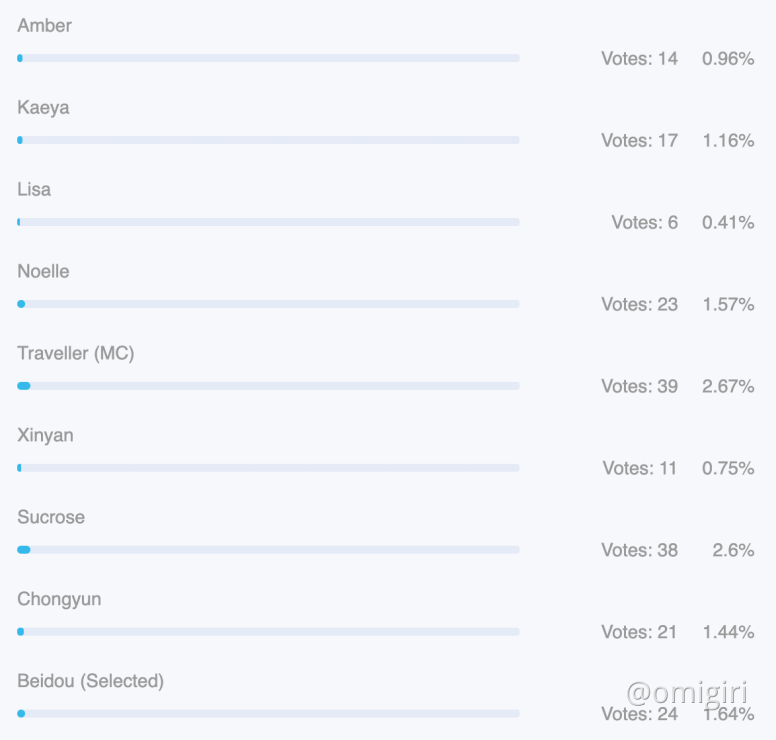Click the 0.75% percentage for Xinyan

click(728, 469)
